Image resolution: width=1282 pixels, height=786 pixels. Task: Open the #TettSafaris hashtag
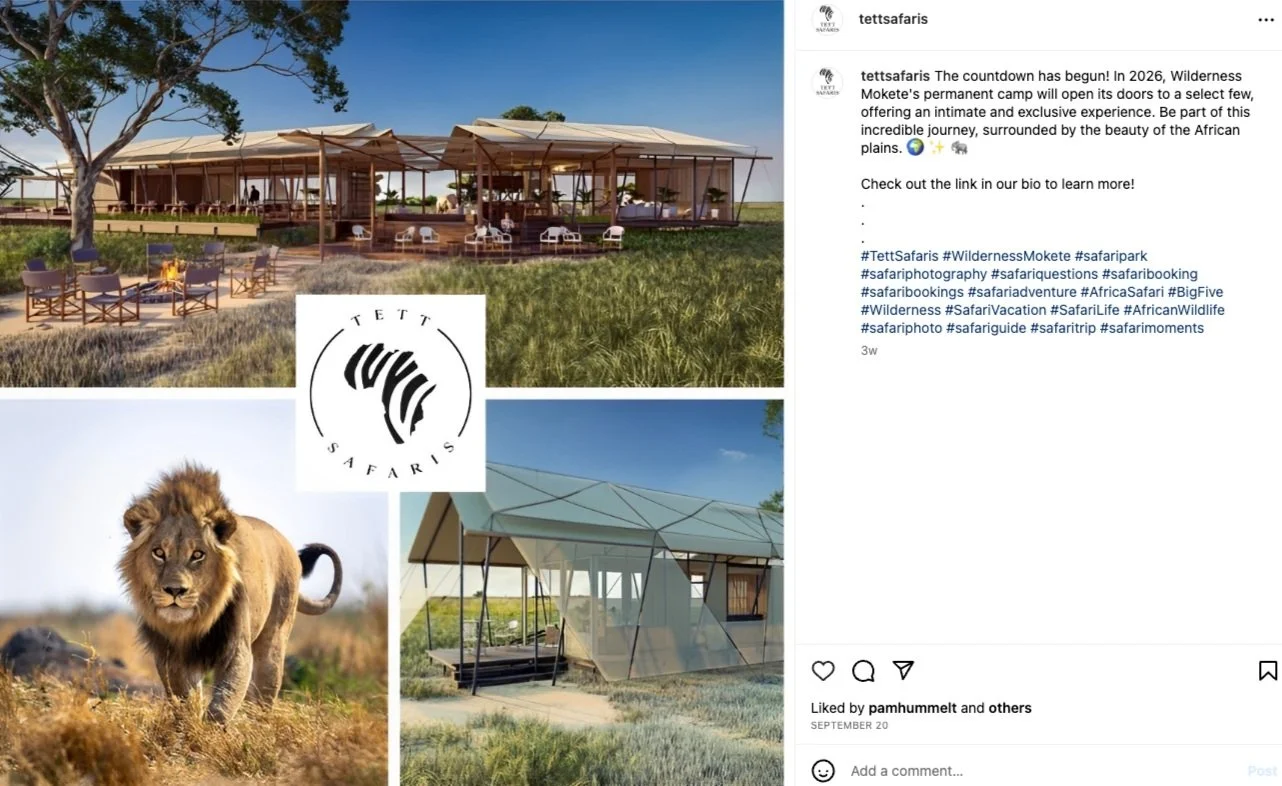pyautogui.click(x=899, y=256)
